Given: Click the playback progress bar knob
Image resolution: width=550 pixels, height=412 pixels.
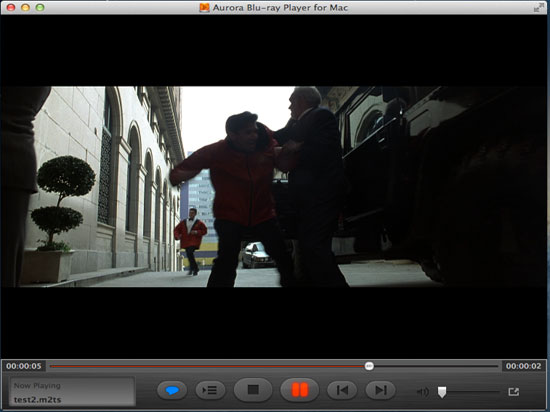Looking at the screenshot, I should coord(369,366).
